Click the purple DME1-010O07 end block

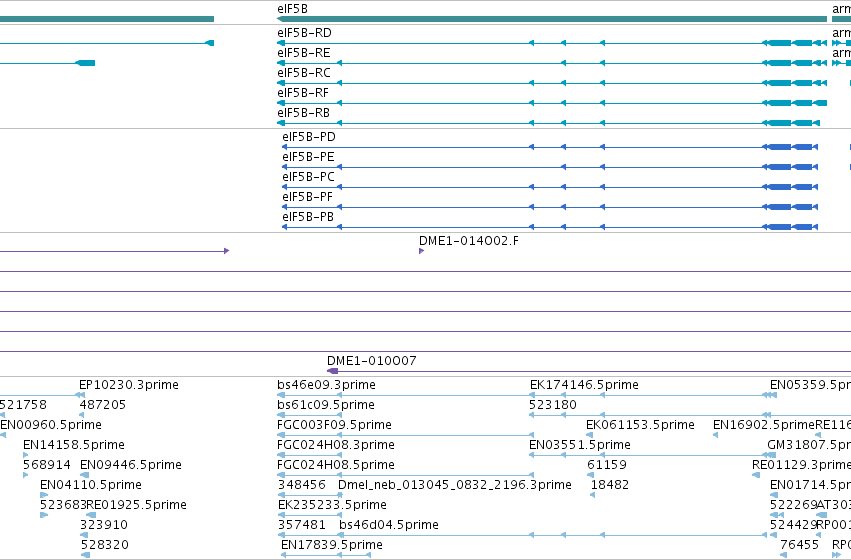[333, 371]
